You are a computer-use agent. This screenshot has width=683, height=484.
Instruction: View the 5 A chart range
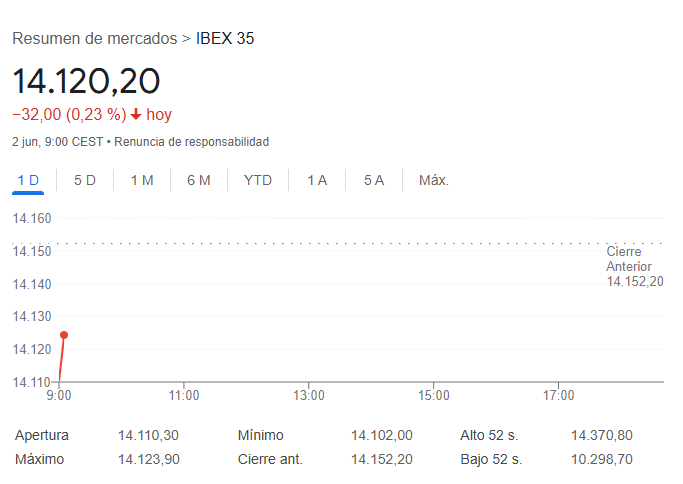point(374,180)
